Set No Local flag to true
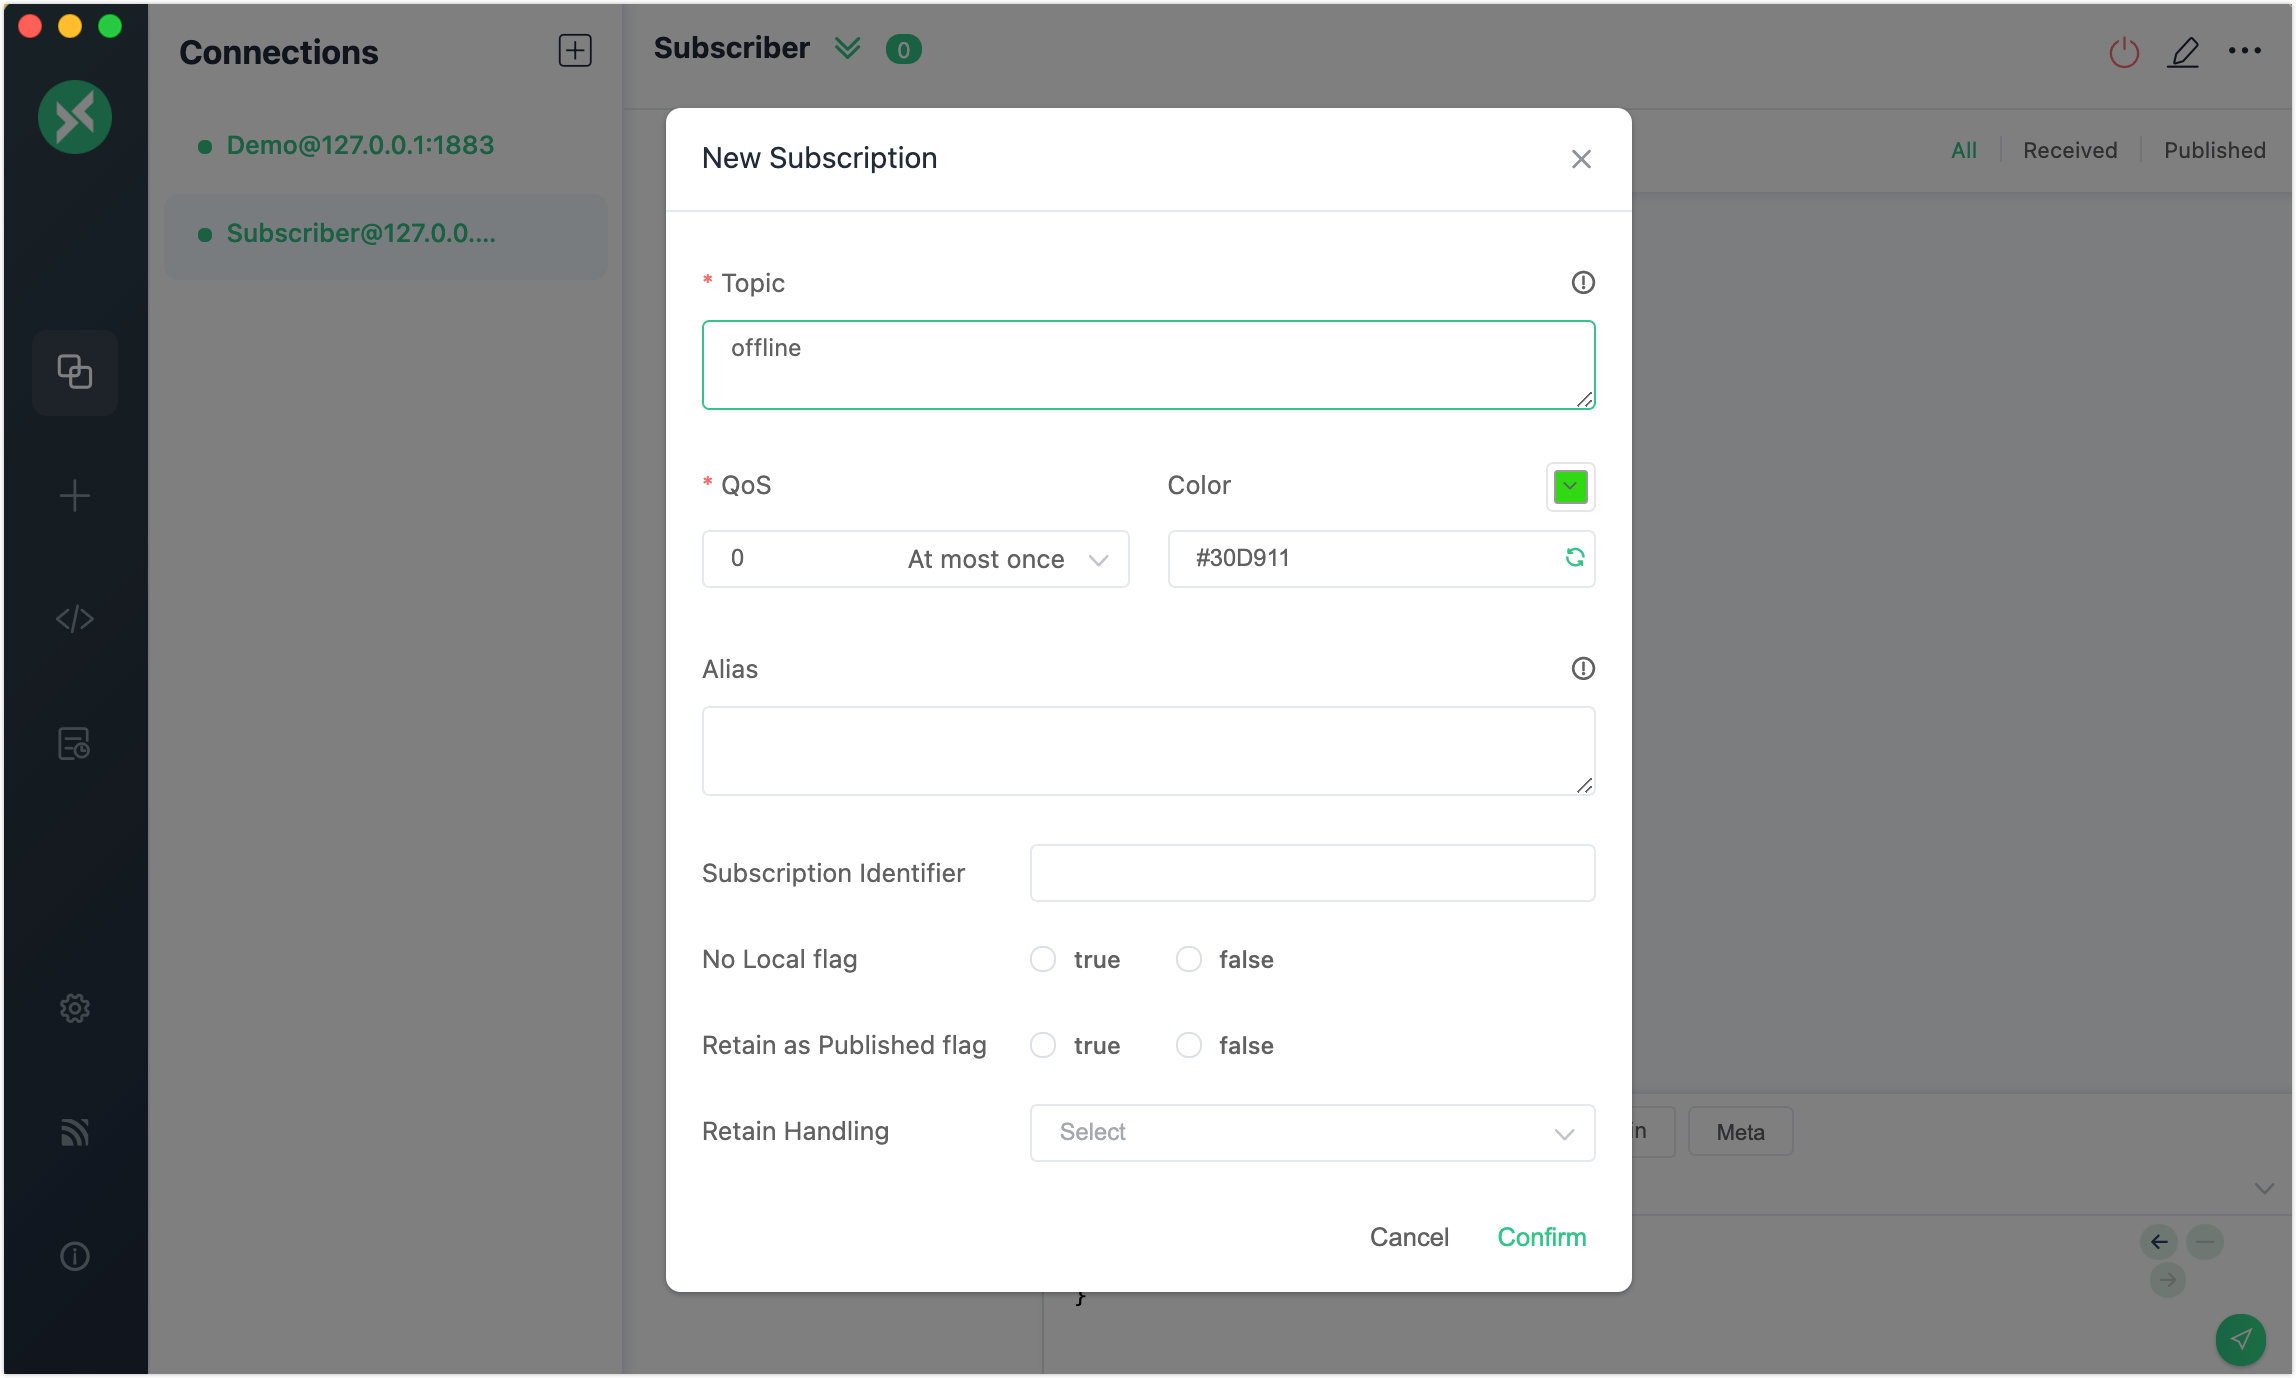 pos(1043,959)
